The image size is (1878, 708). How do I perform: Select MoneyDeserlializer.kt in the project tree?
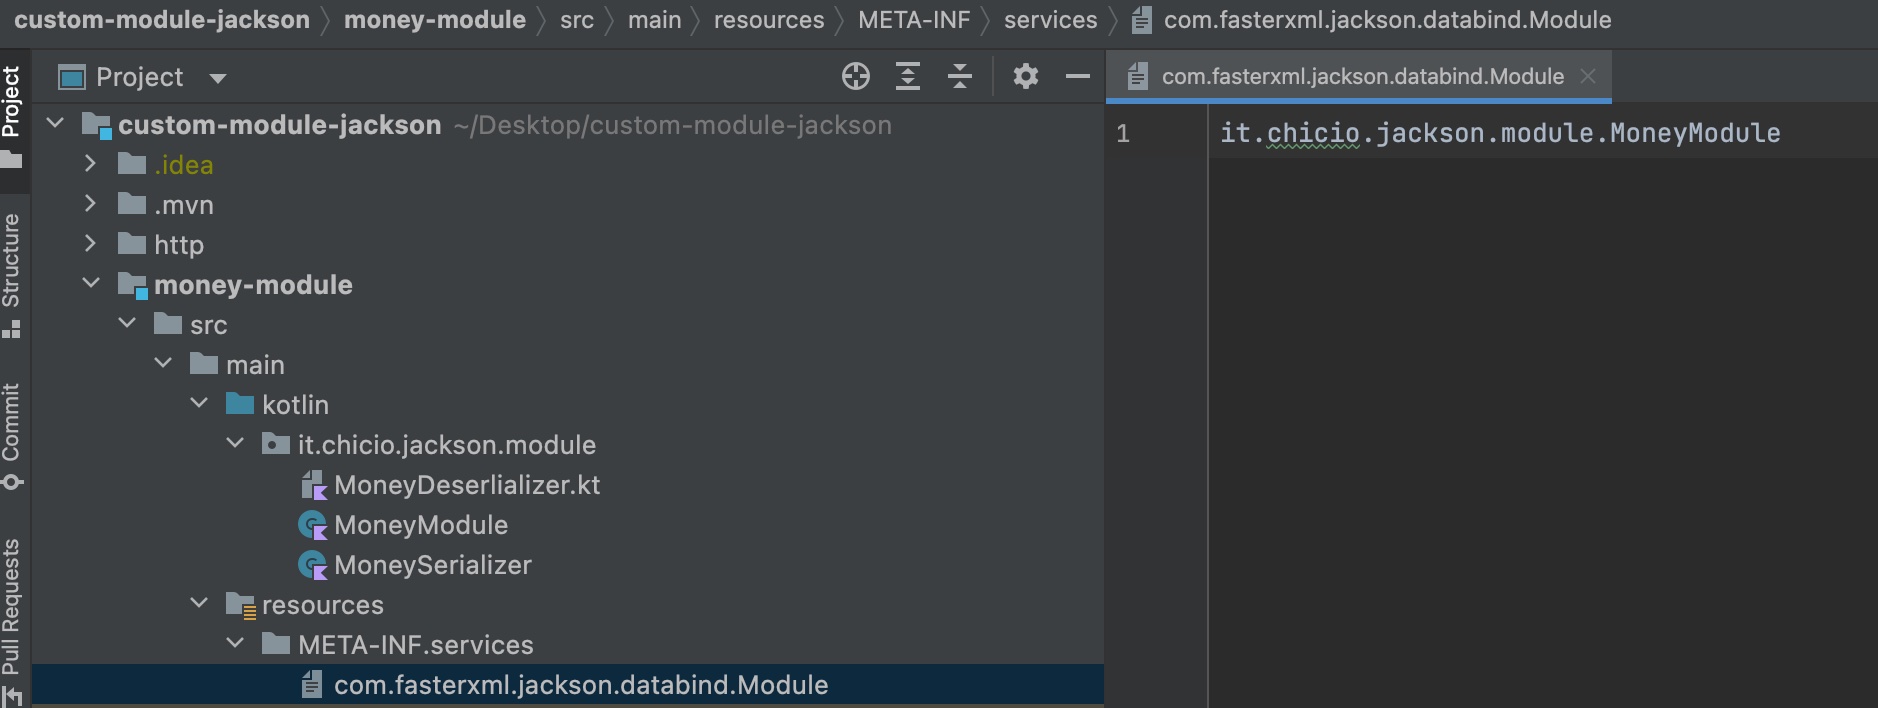point(467,485)
